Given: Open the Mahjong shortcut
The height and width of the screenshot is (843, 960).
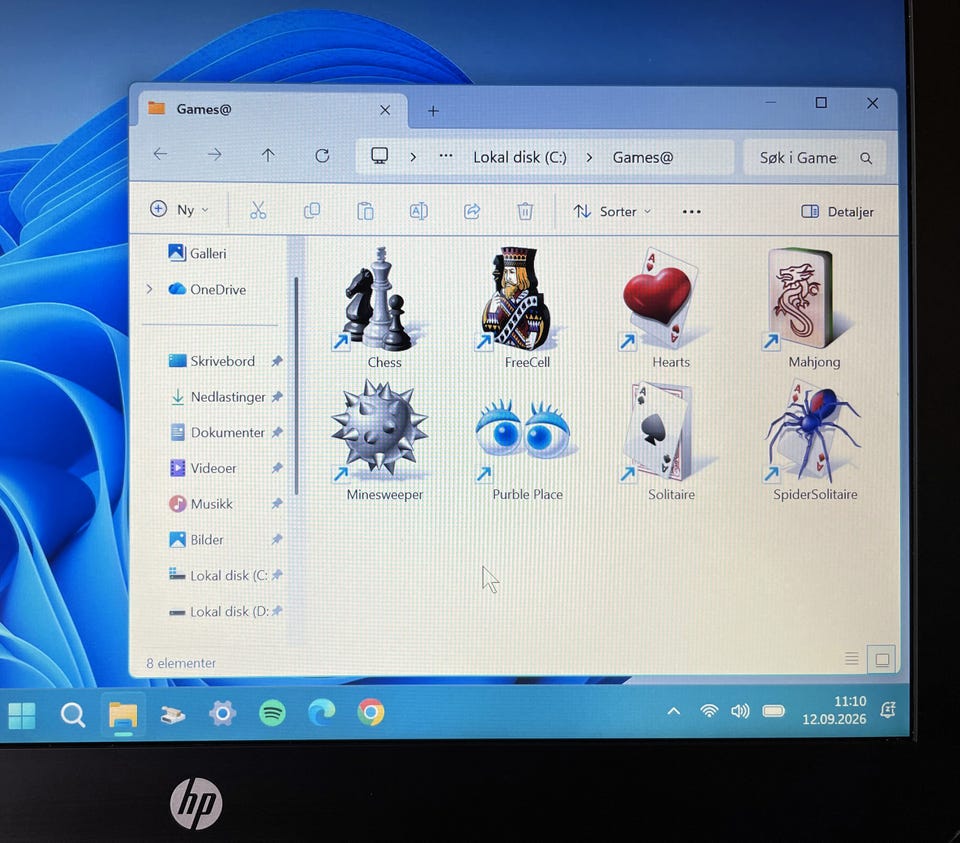Looking at the screenshot, I should point(811,306).
